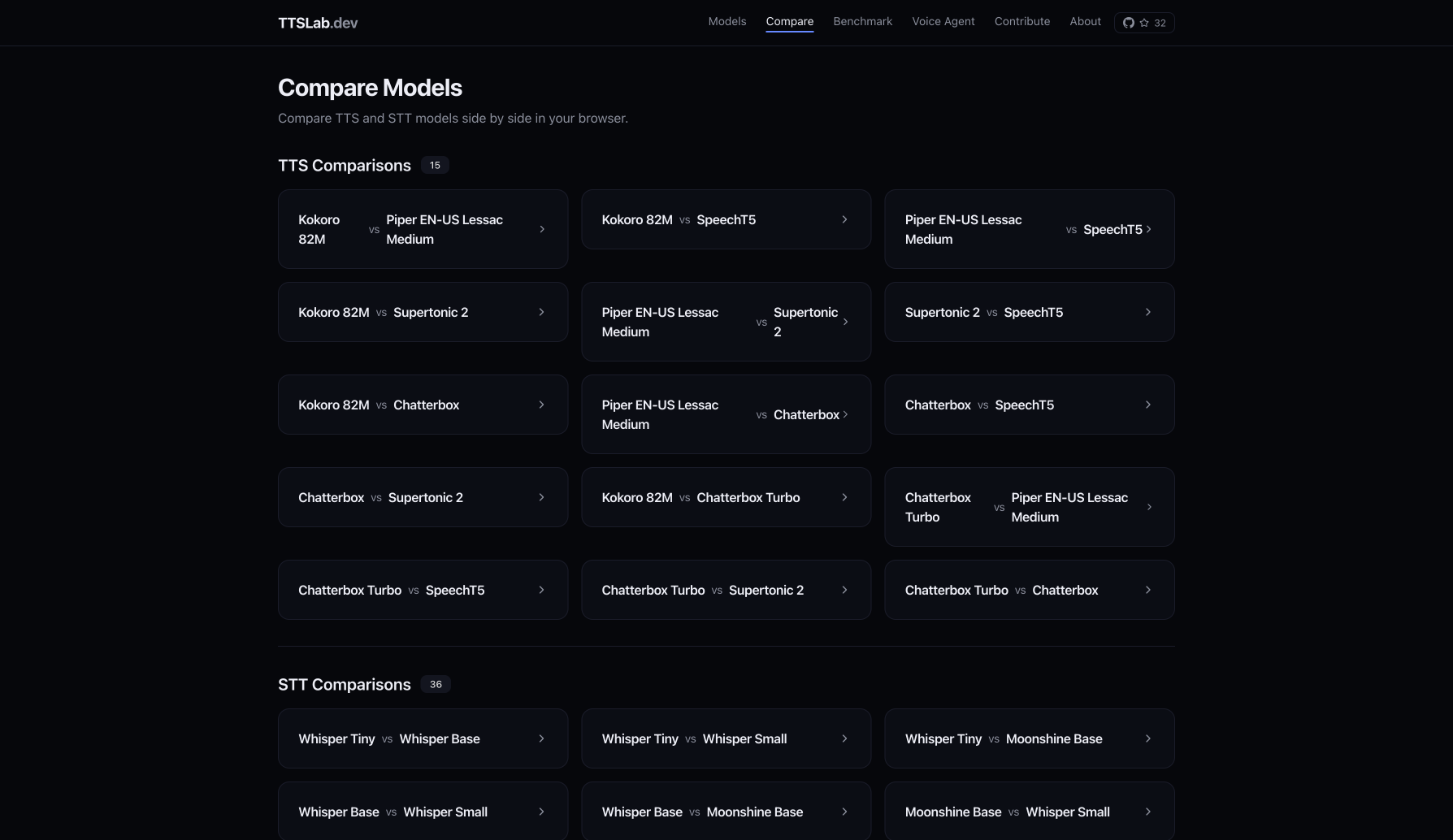This screenshot has width=1453, height=840.
Task: Click the TTSLab.dev logo
Action: click(318, 22)
